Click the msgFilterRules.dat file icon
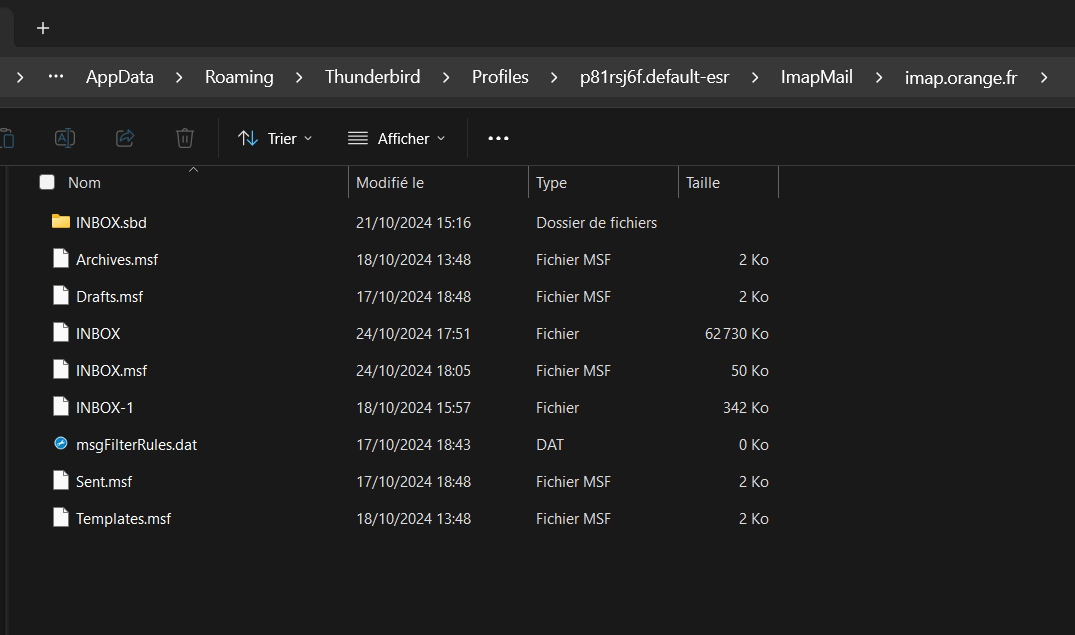The width and height of the screenshot is (1075, 635). click(61, 444)
